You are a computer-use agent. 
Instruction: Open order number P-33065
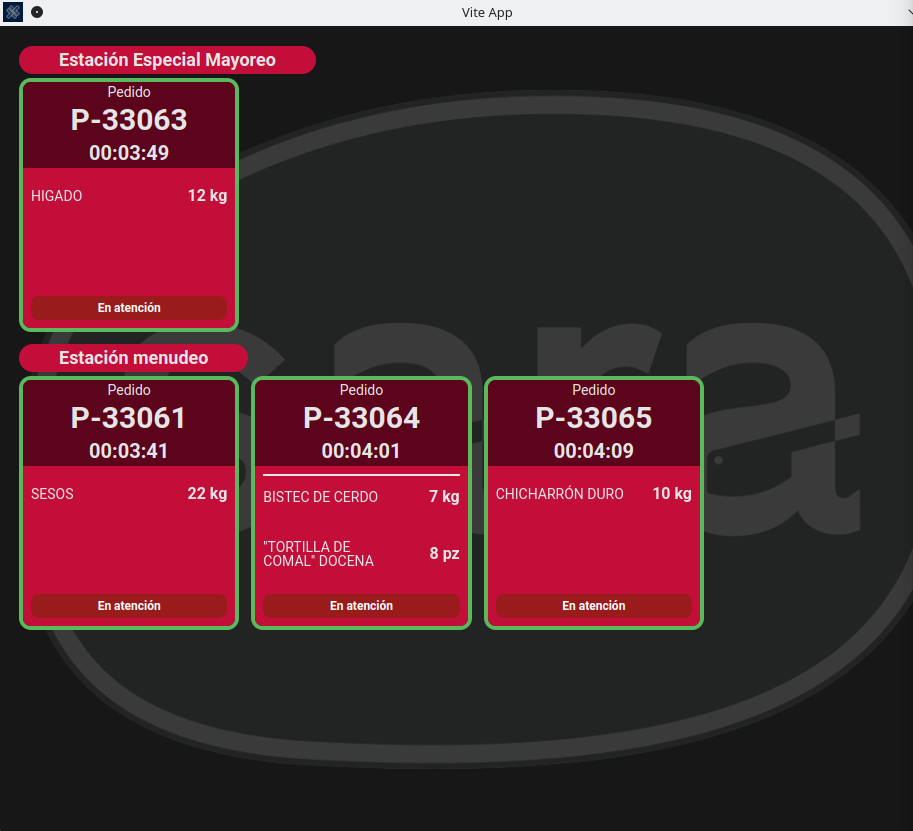pos(594,418)
